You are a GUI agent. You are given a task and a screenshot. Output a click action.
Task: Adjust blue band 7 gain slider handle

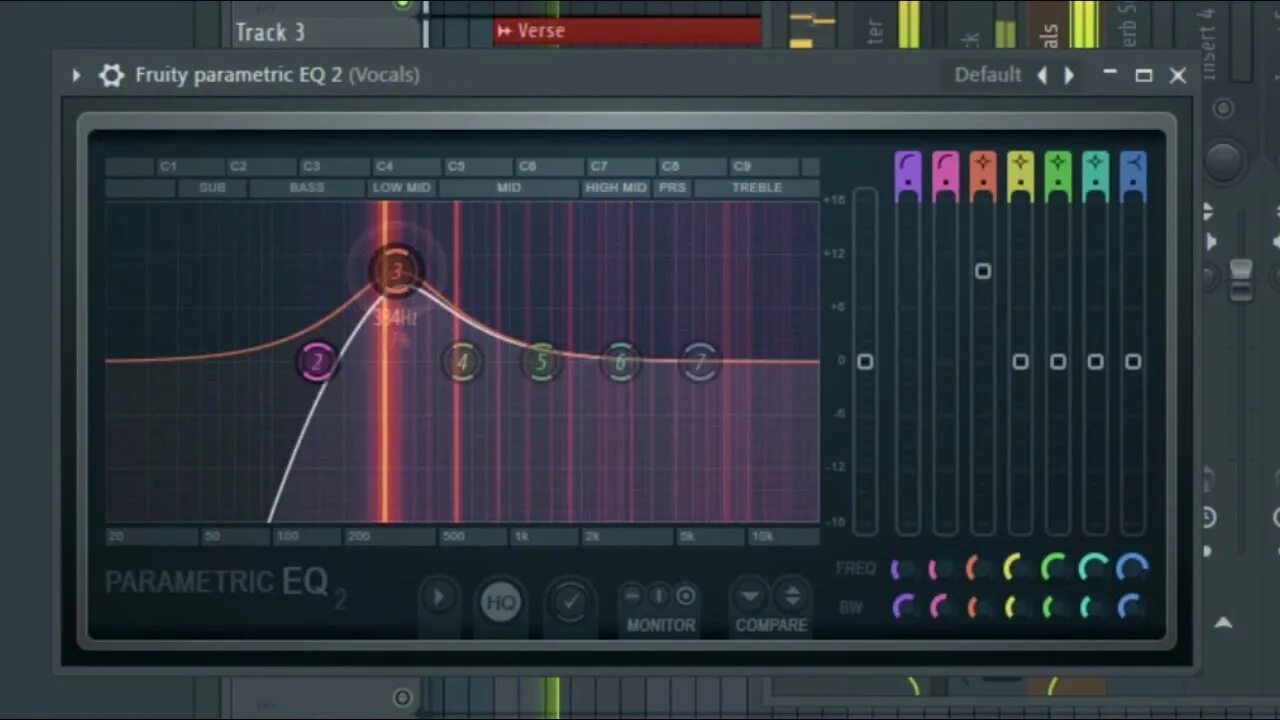(1133, 361)
